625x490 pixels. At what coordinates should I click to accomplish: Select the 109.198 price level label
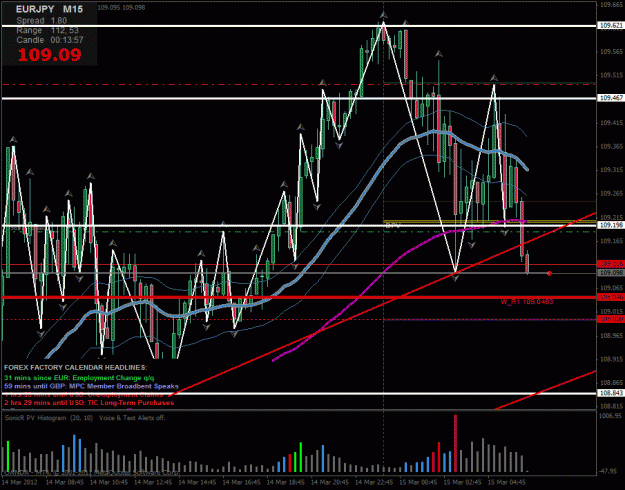(x=611, y=226)
